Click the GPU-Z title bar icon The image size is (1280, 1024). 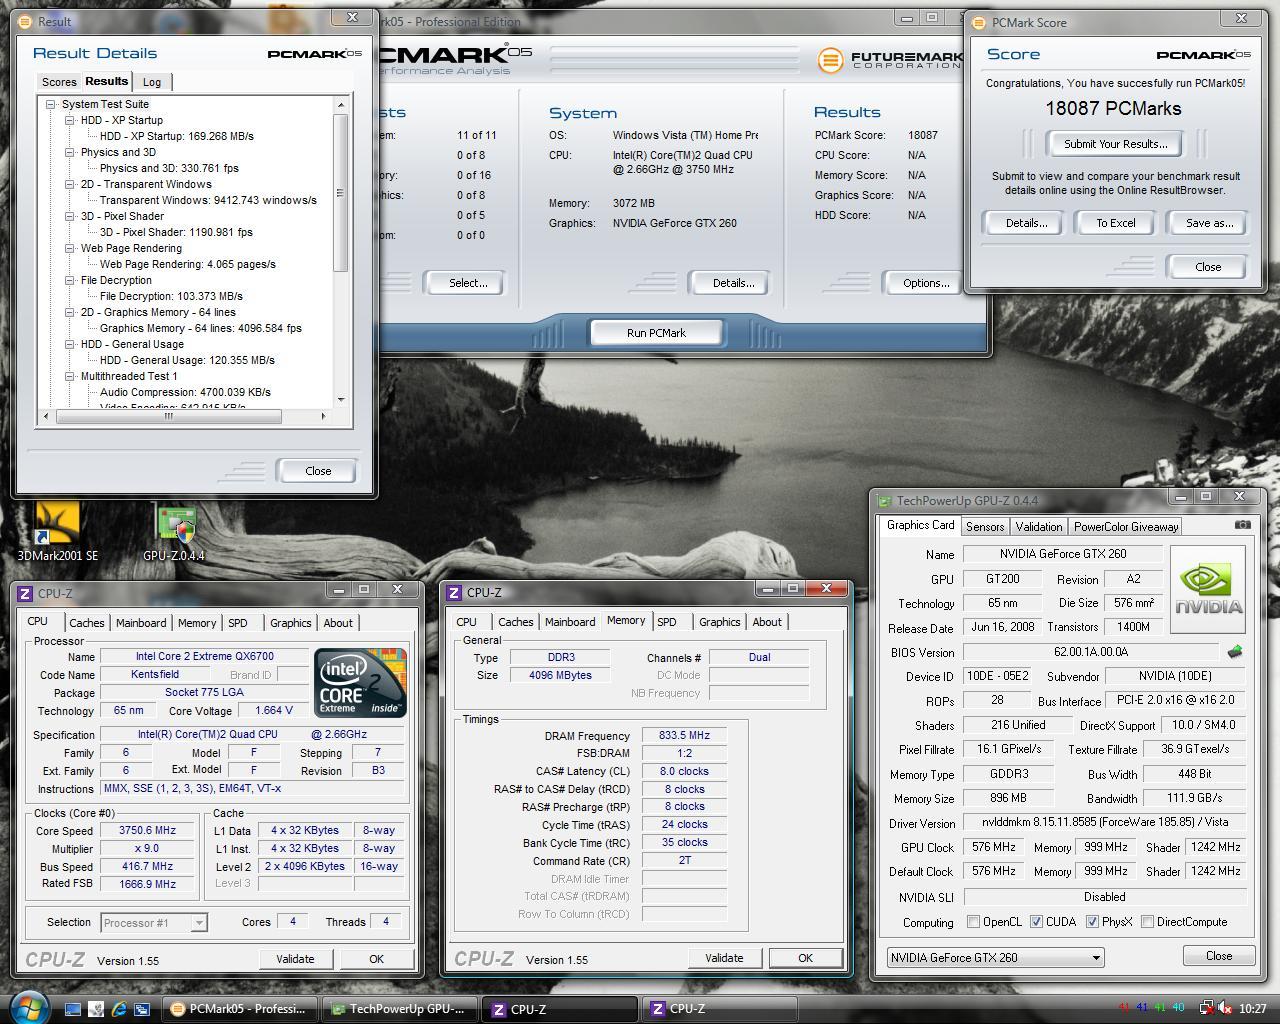pyautogui.click(x=884, y=501)
